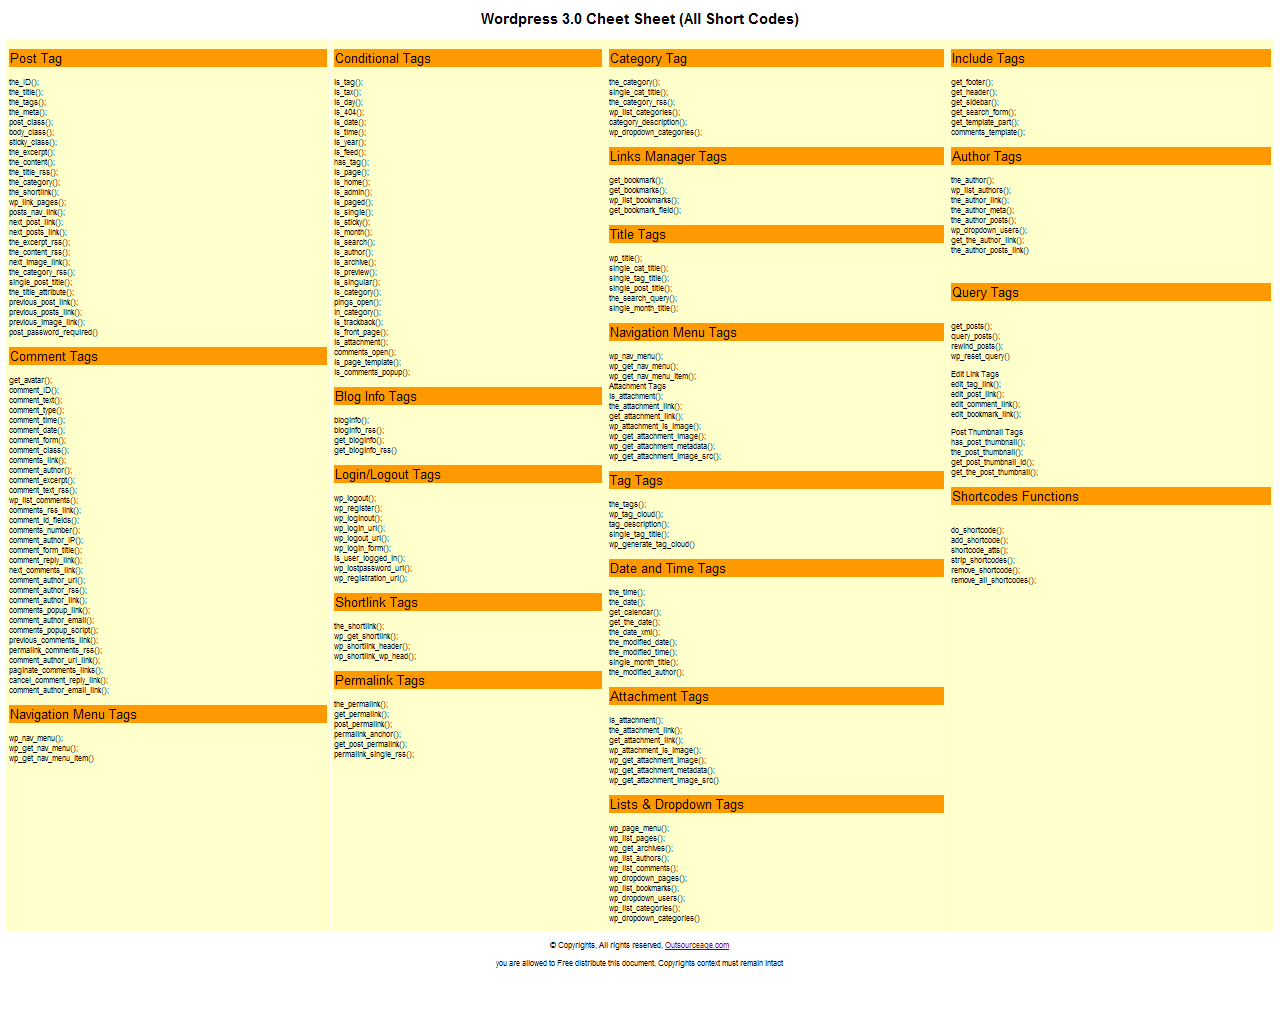Select the Shortlink Tags header

[467, 602]
